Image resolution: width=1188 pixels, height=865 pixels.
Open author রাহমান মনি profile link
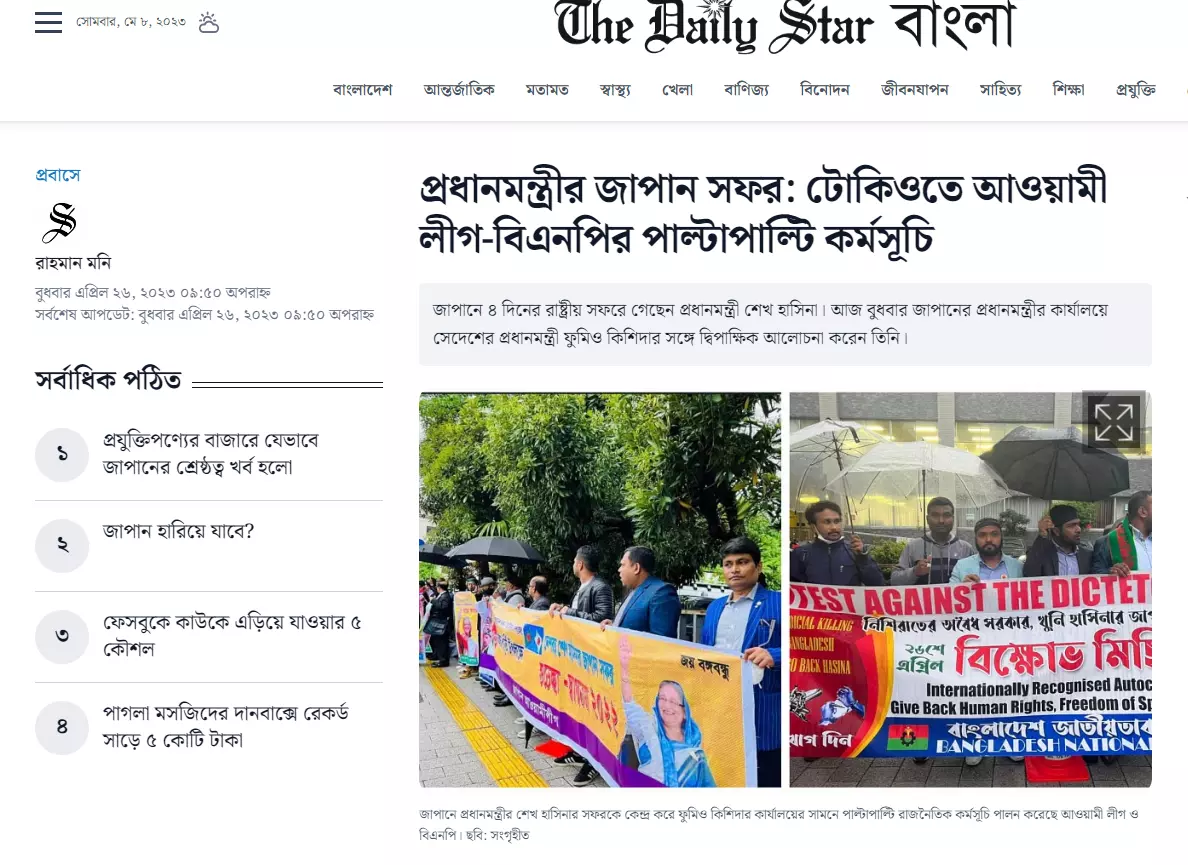click(x=73, y=263)
